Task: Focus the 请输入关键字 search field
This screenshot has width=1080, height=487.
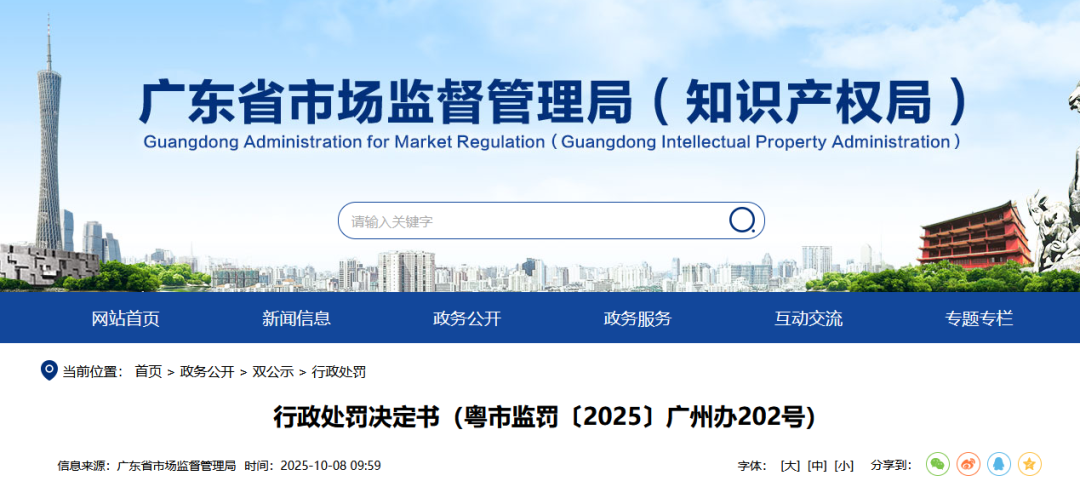Action: click(530, 221)
